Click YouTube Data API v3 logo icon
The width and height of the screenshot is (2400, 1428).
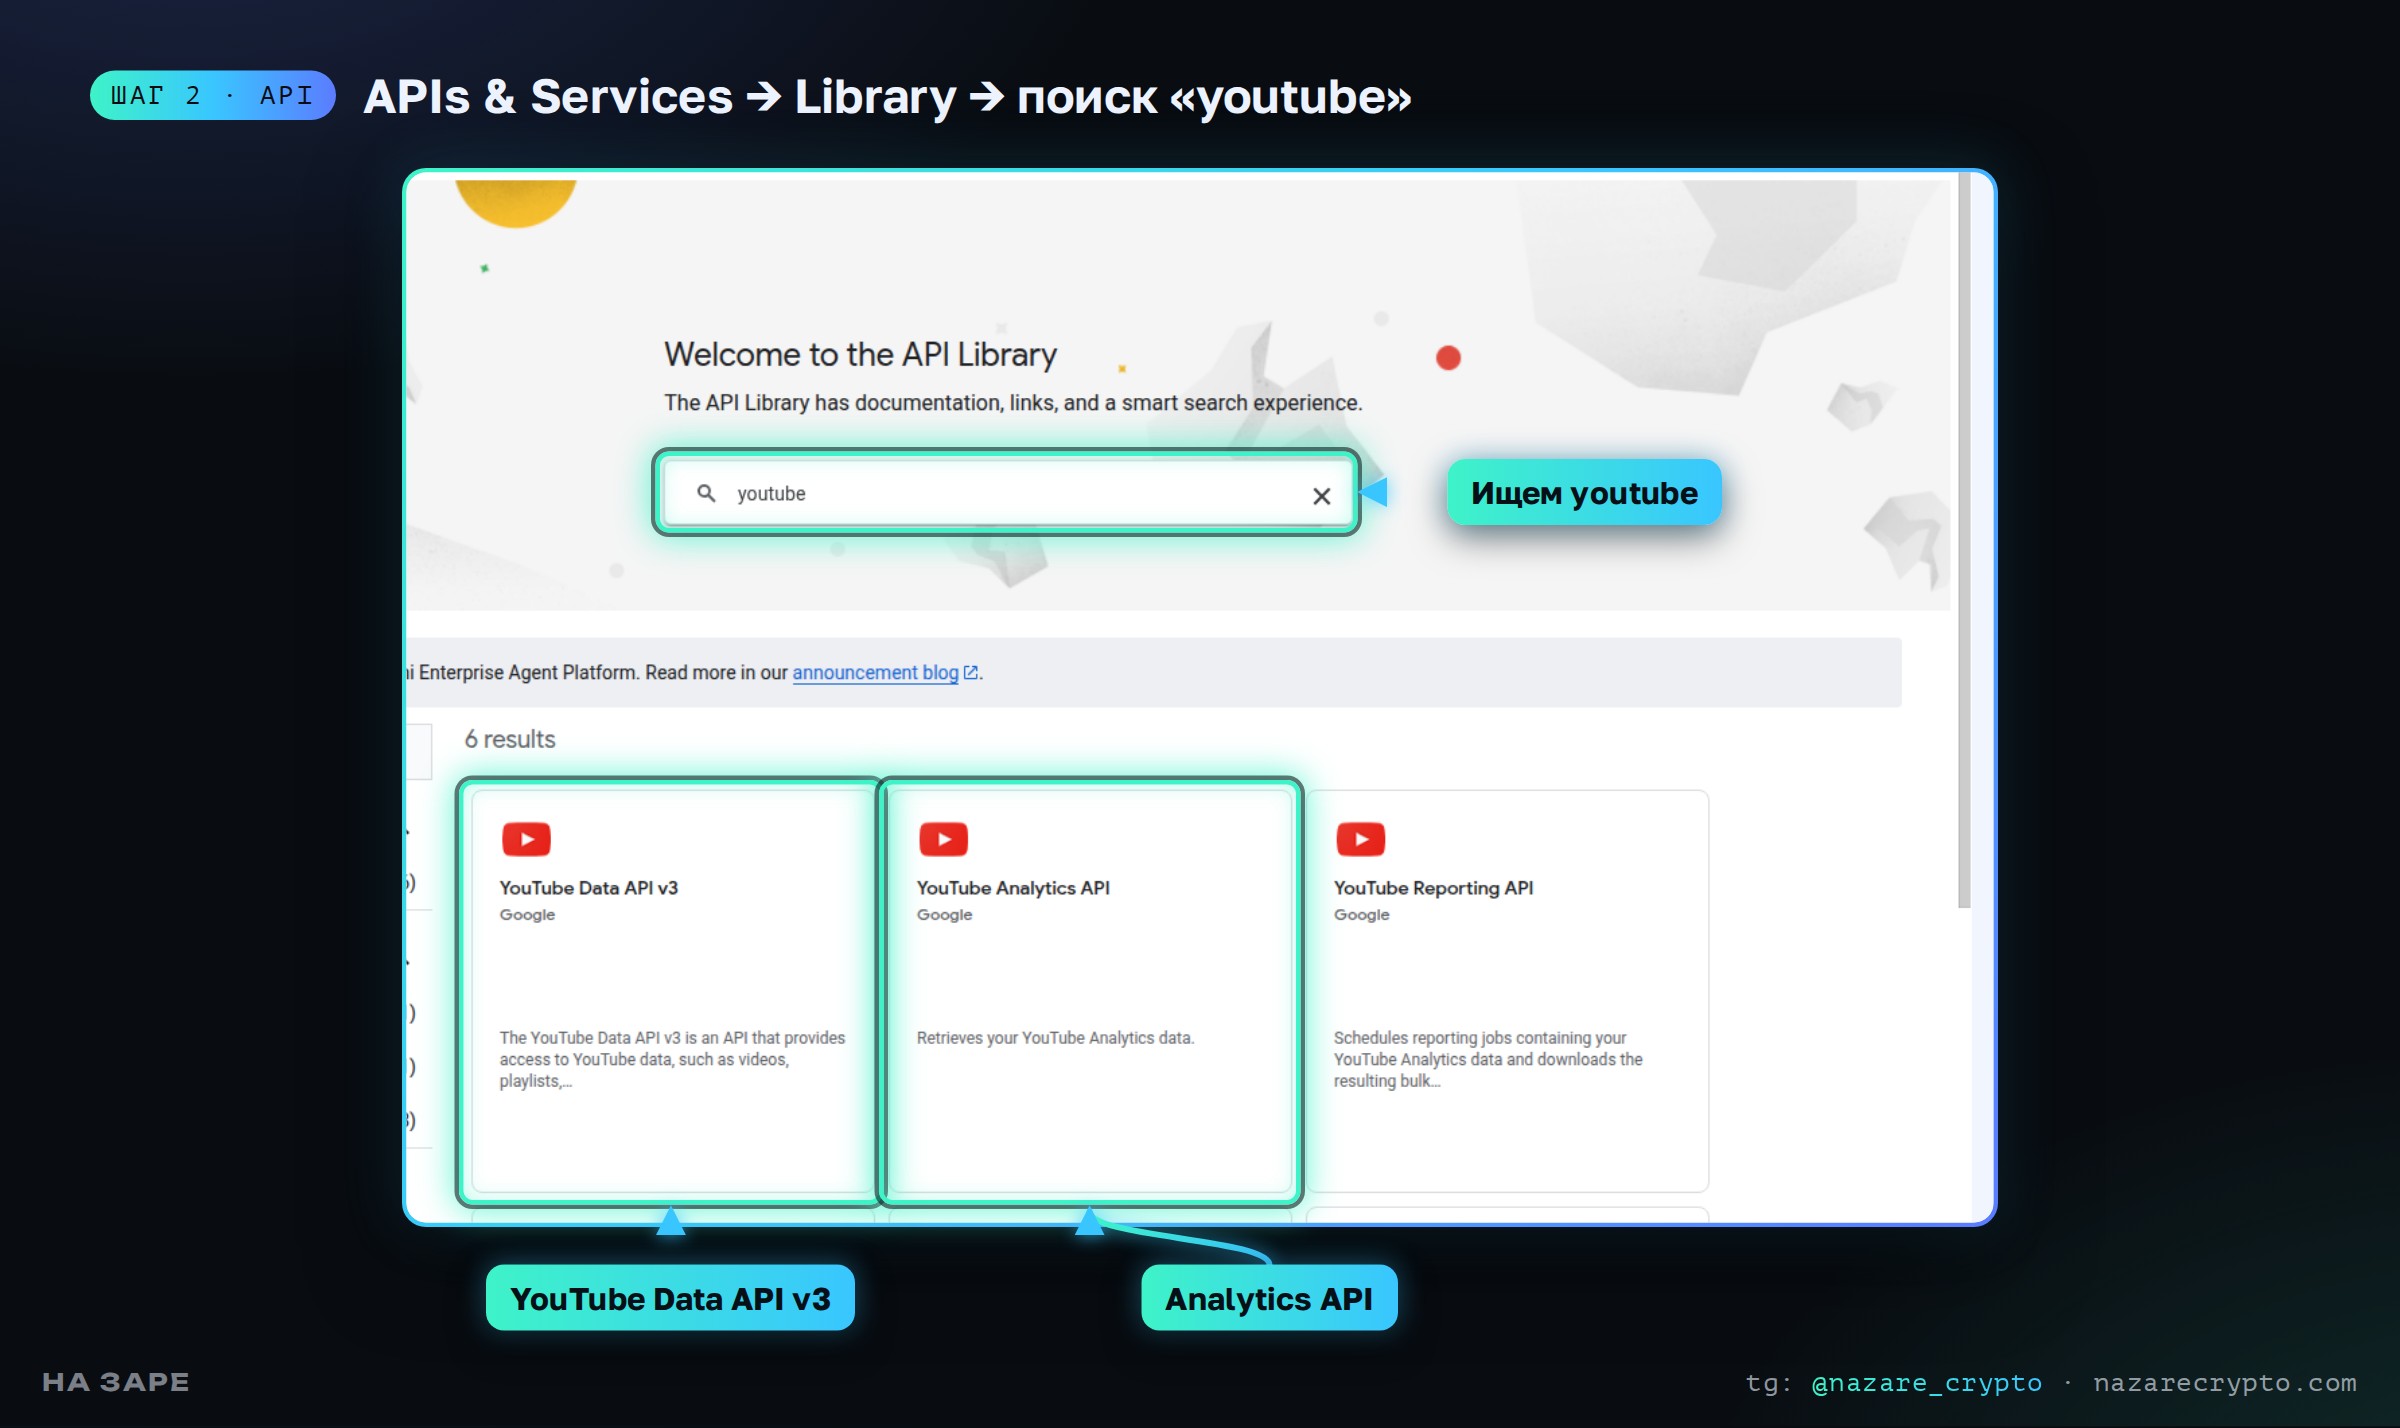click(526, 839)
